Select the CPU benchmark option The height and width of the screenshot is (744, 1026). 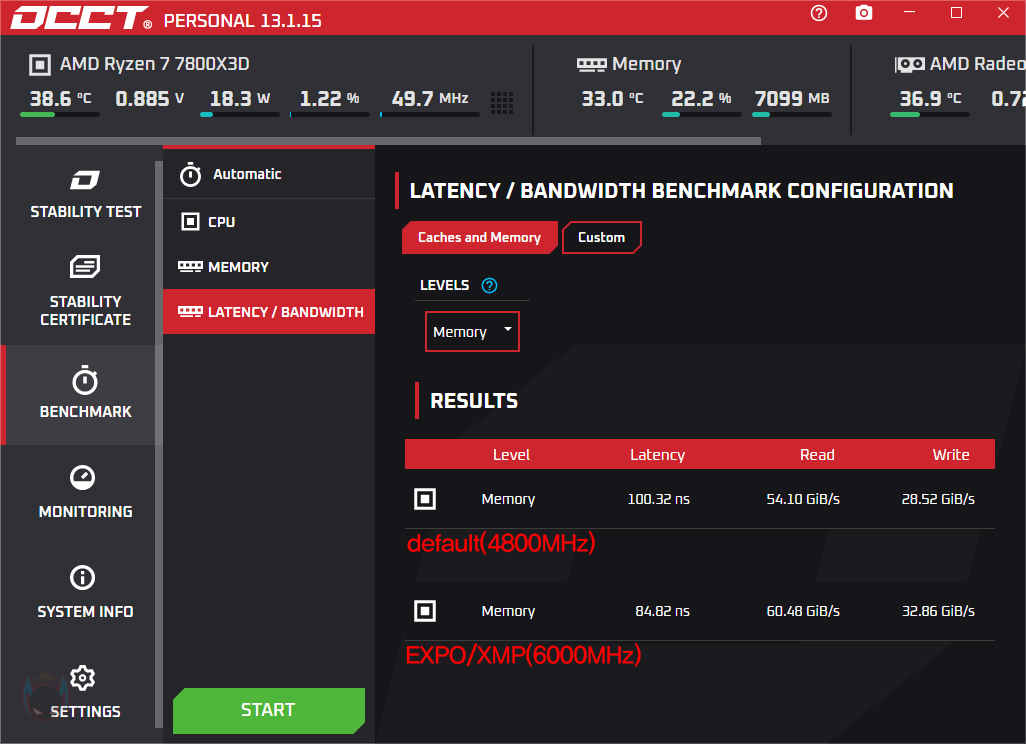coord(269,222)
